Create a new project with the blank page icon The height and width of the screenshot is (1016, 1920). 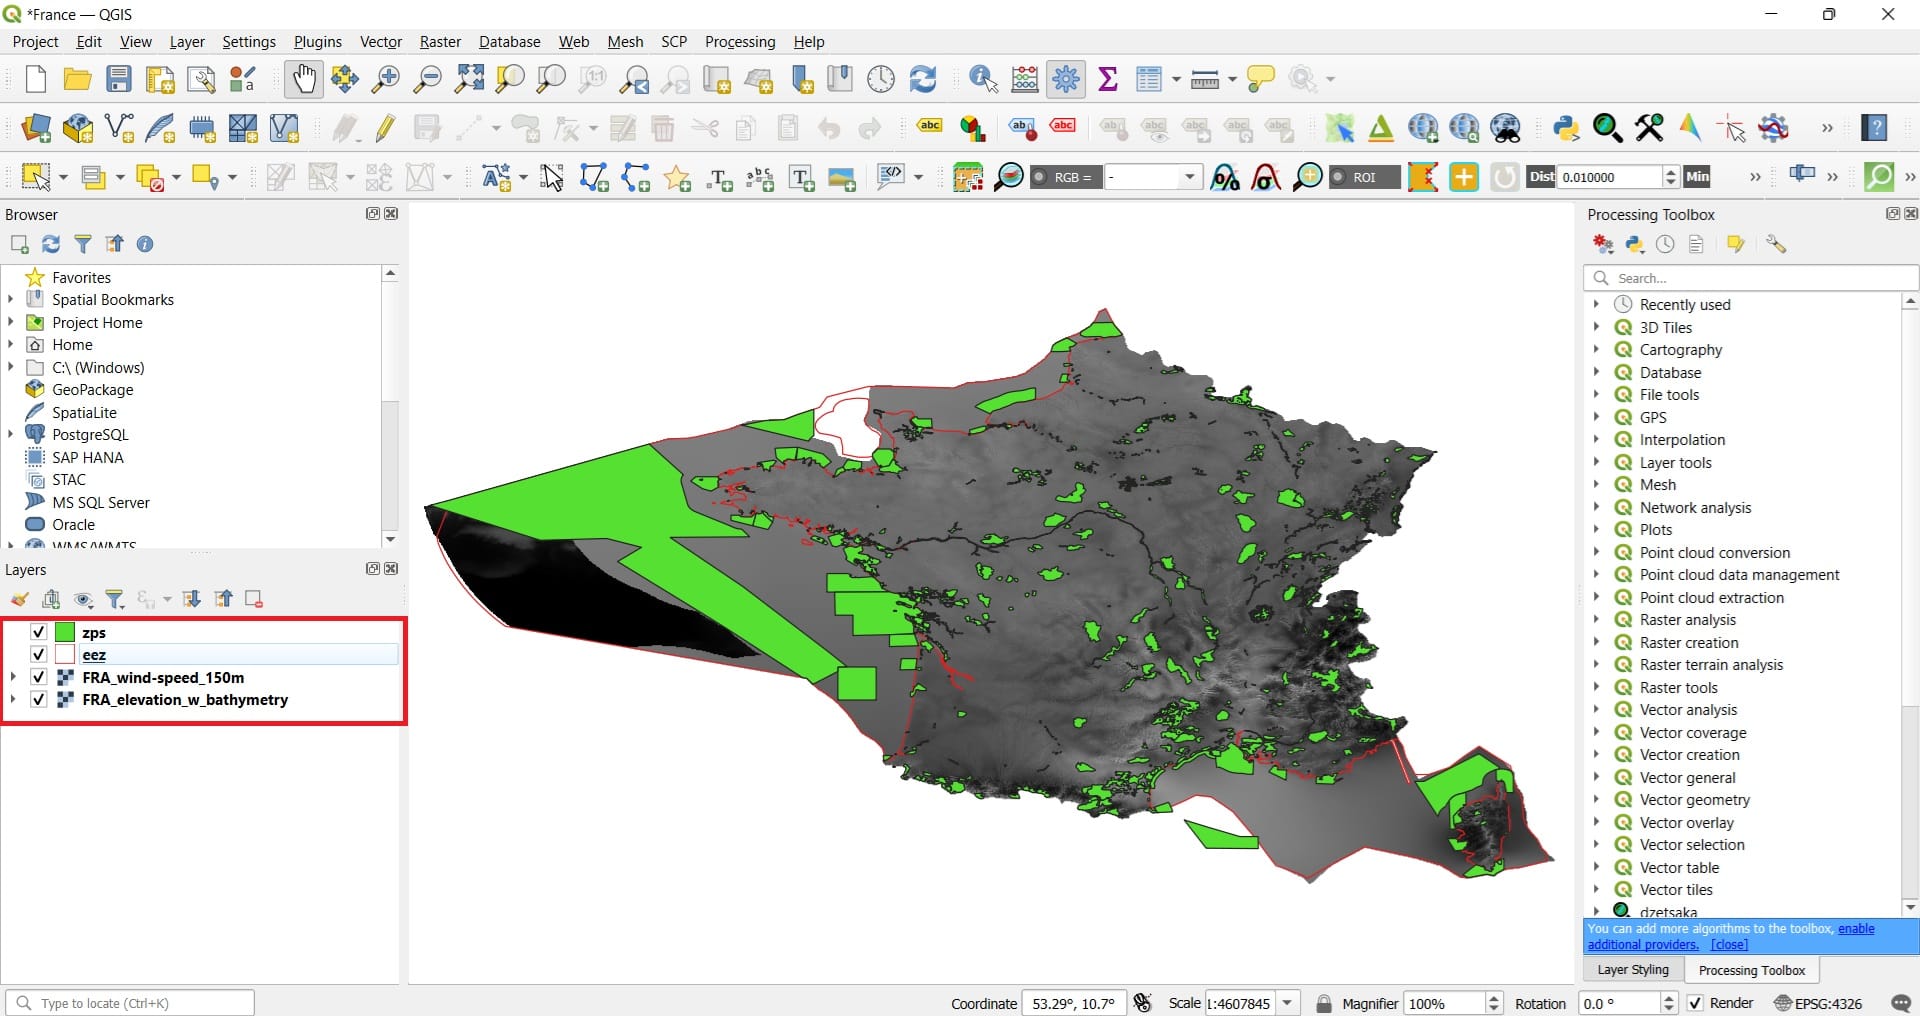[36, 79]
